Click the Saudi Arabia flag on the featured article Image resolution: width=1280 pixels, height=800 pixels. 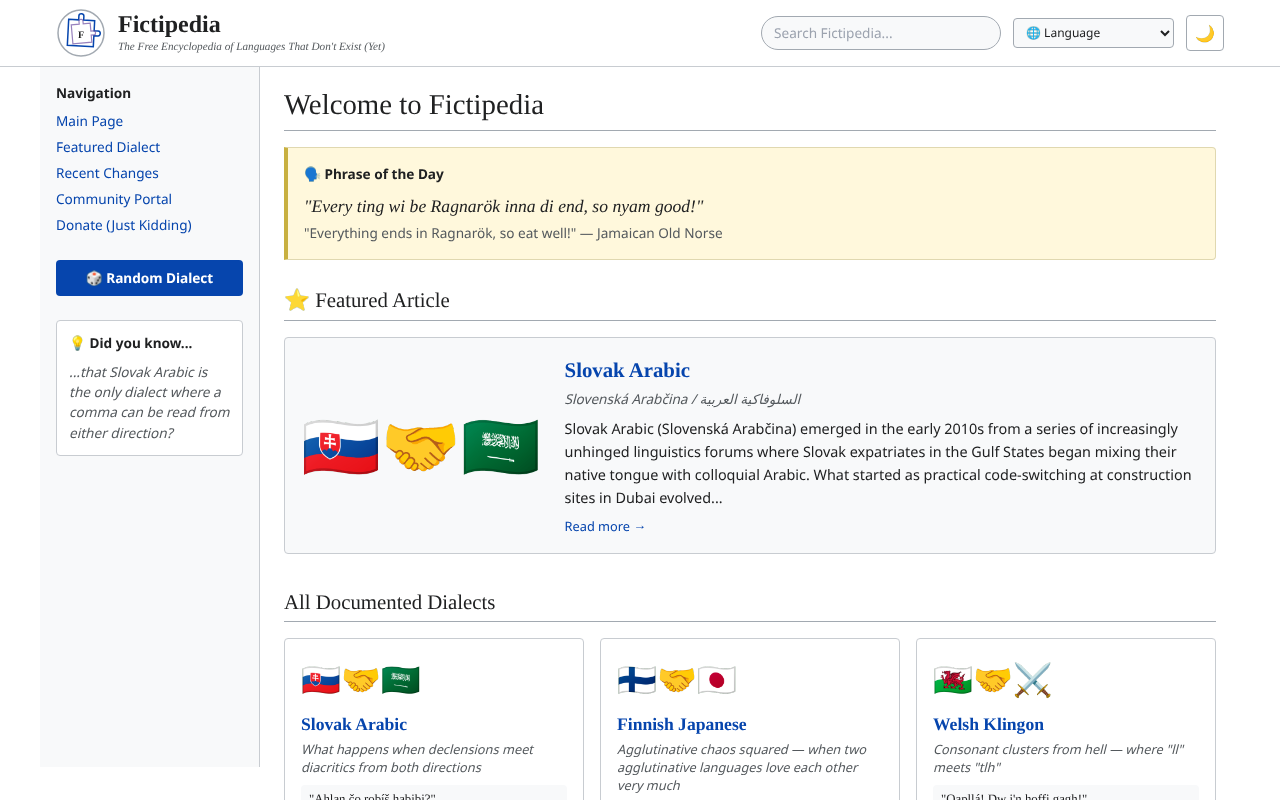(x=500, y=447)
